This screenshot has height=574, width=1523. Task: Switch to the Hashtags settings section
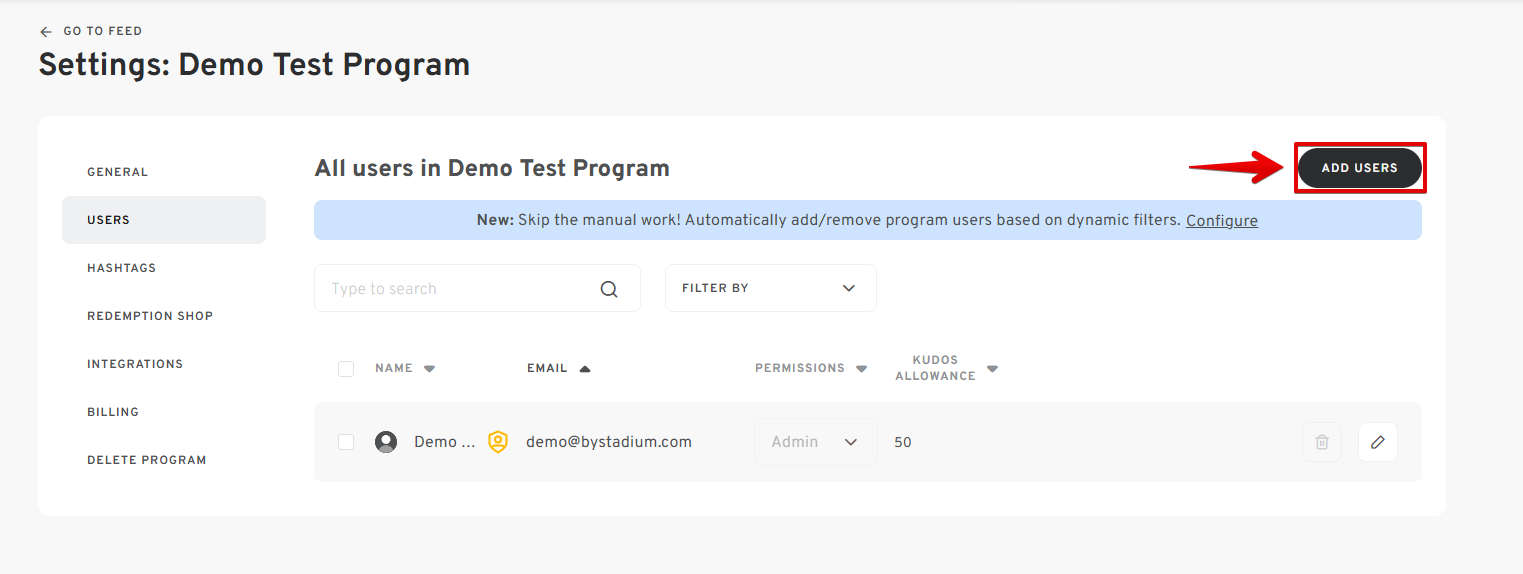click(122, 268)
